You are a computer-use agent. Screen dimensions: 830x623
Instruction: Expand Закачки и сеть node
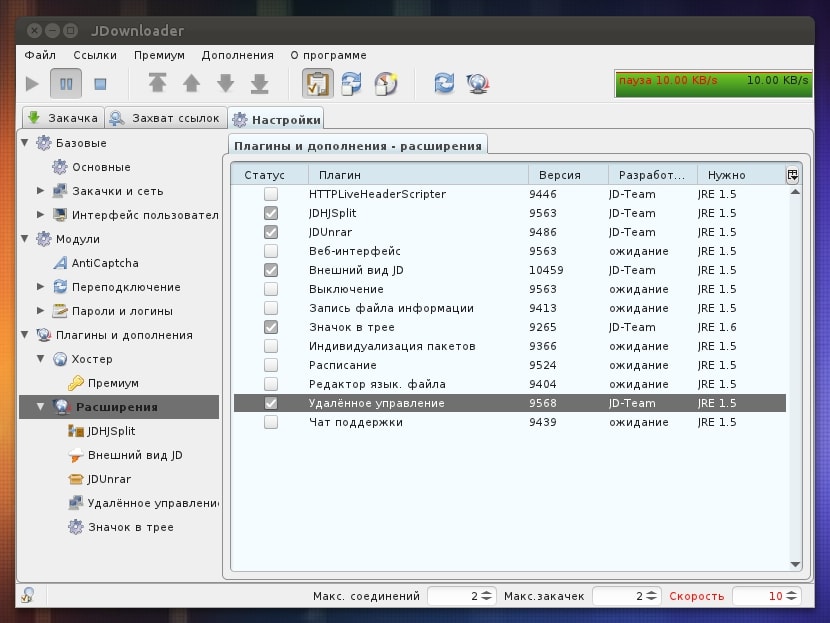pos(41,191)
